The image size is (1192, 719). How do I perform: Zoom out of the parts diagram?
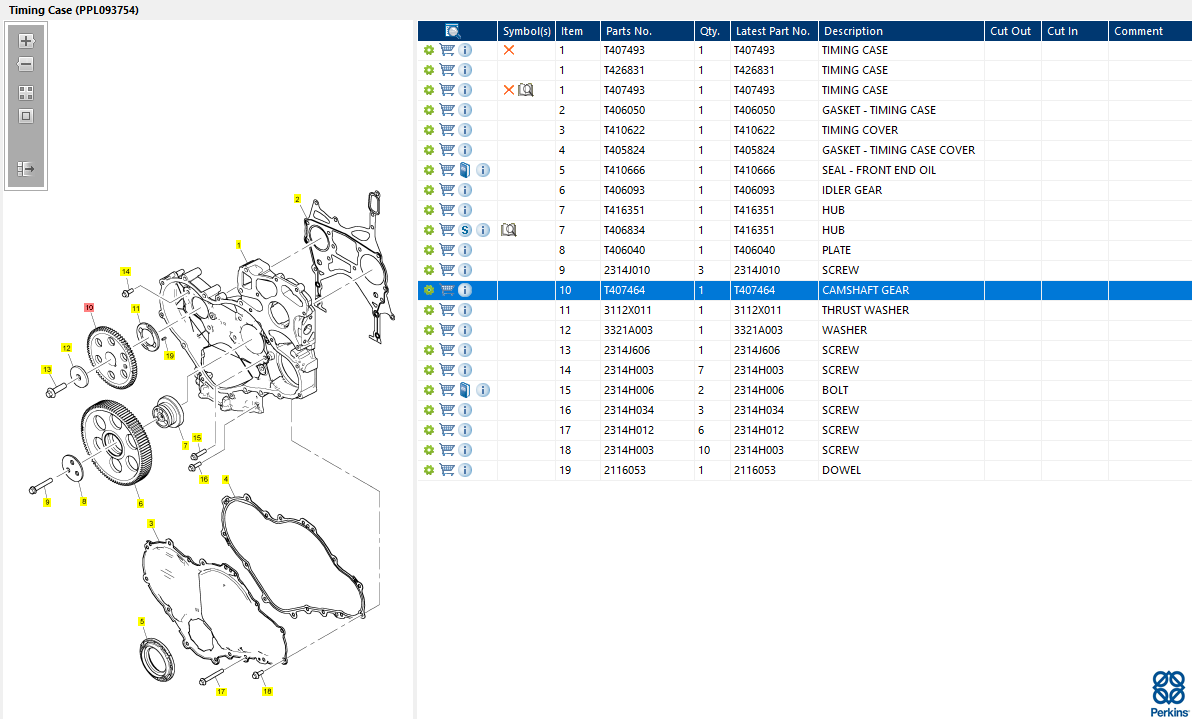[x=26, y=64]
